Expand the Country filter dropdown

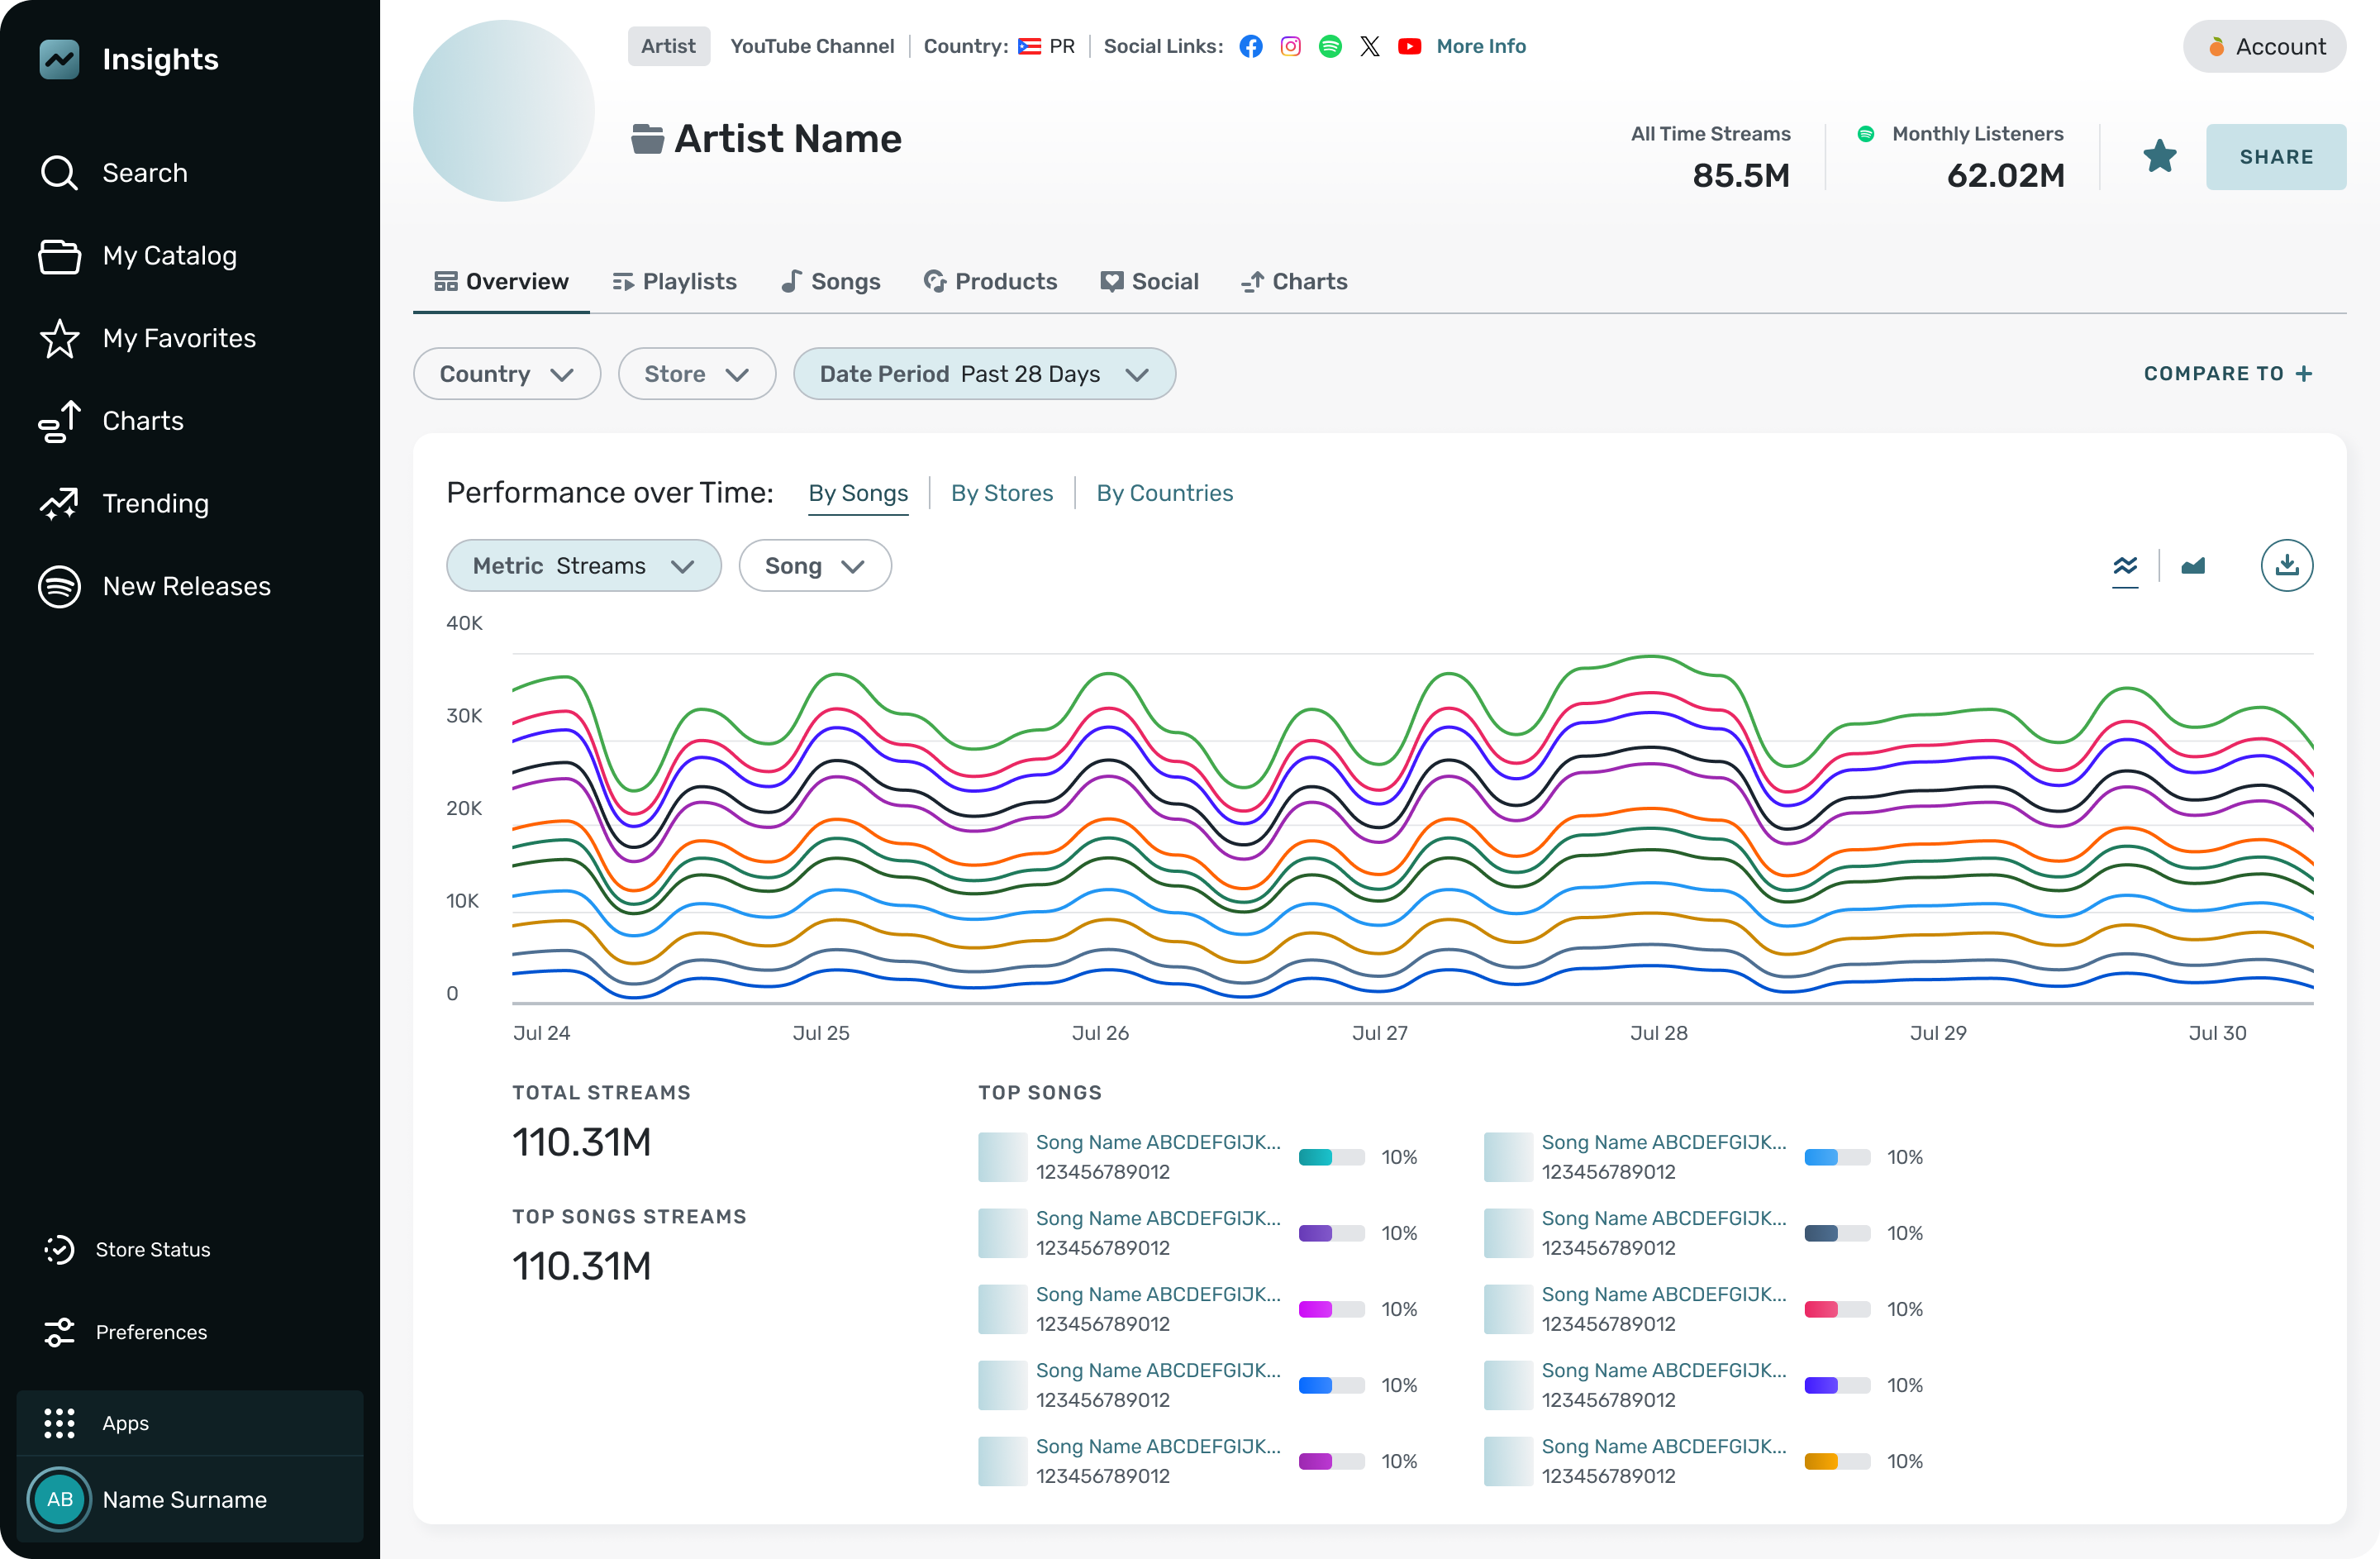[506, 374]
